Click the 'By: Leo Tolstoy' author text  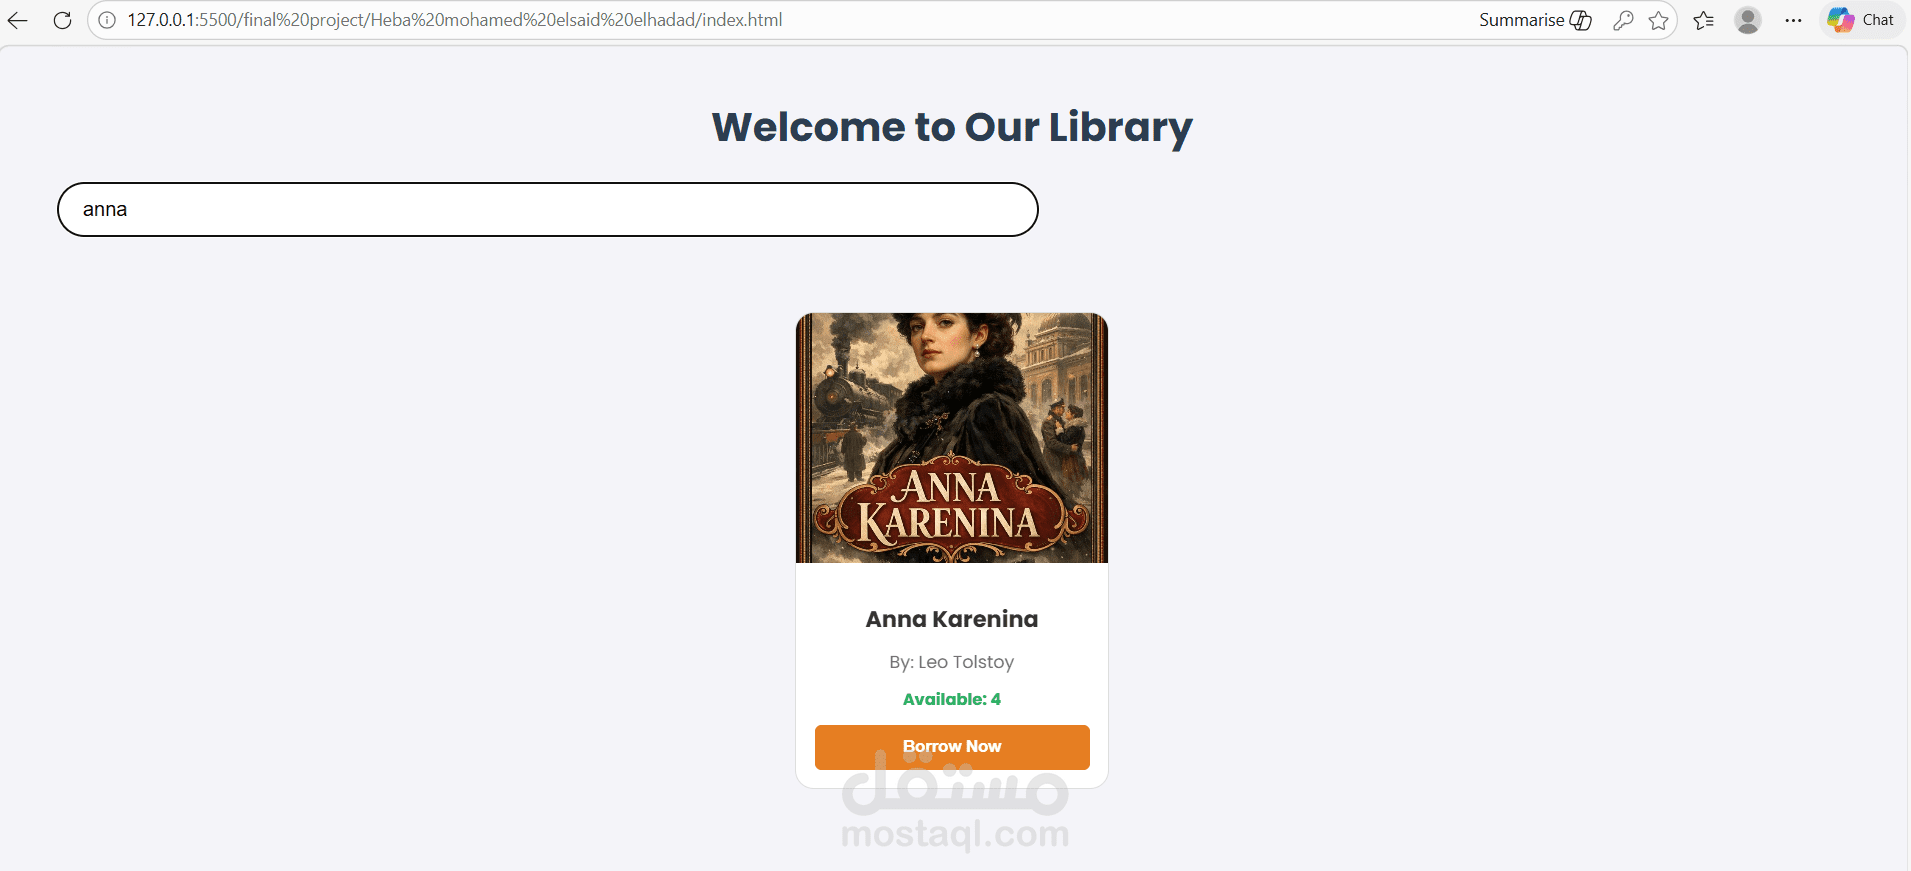pos(952,662)
